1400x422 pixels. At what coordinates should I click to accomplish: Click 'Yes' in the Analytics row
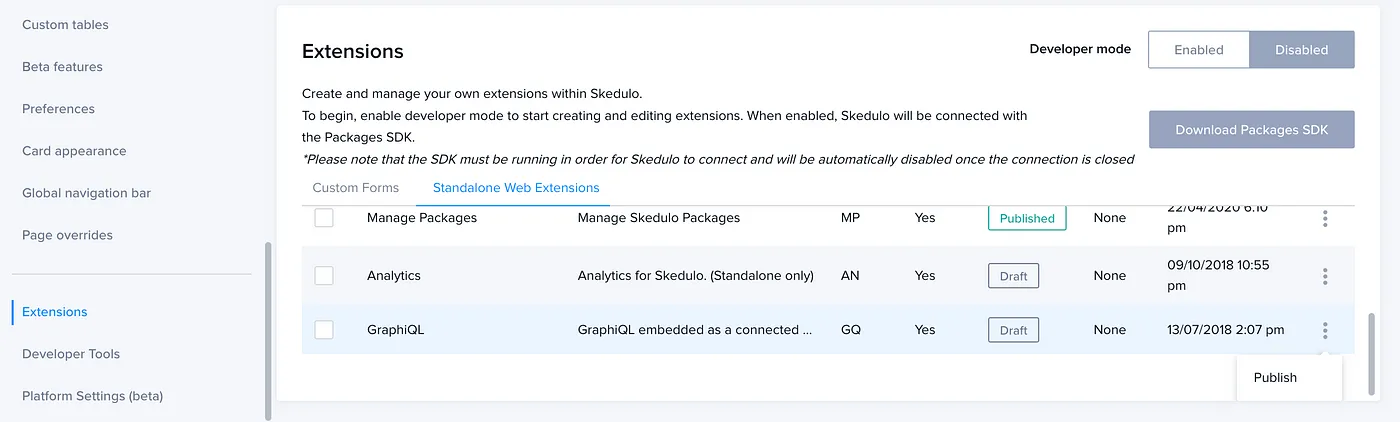click(x=925, y=276)
